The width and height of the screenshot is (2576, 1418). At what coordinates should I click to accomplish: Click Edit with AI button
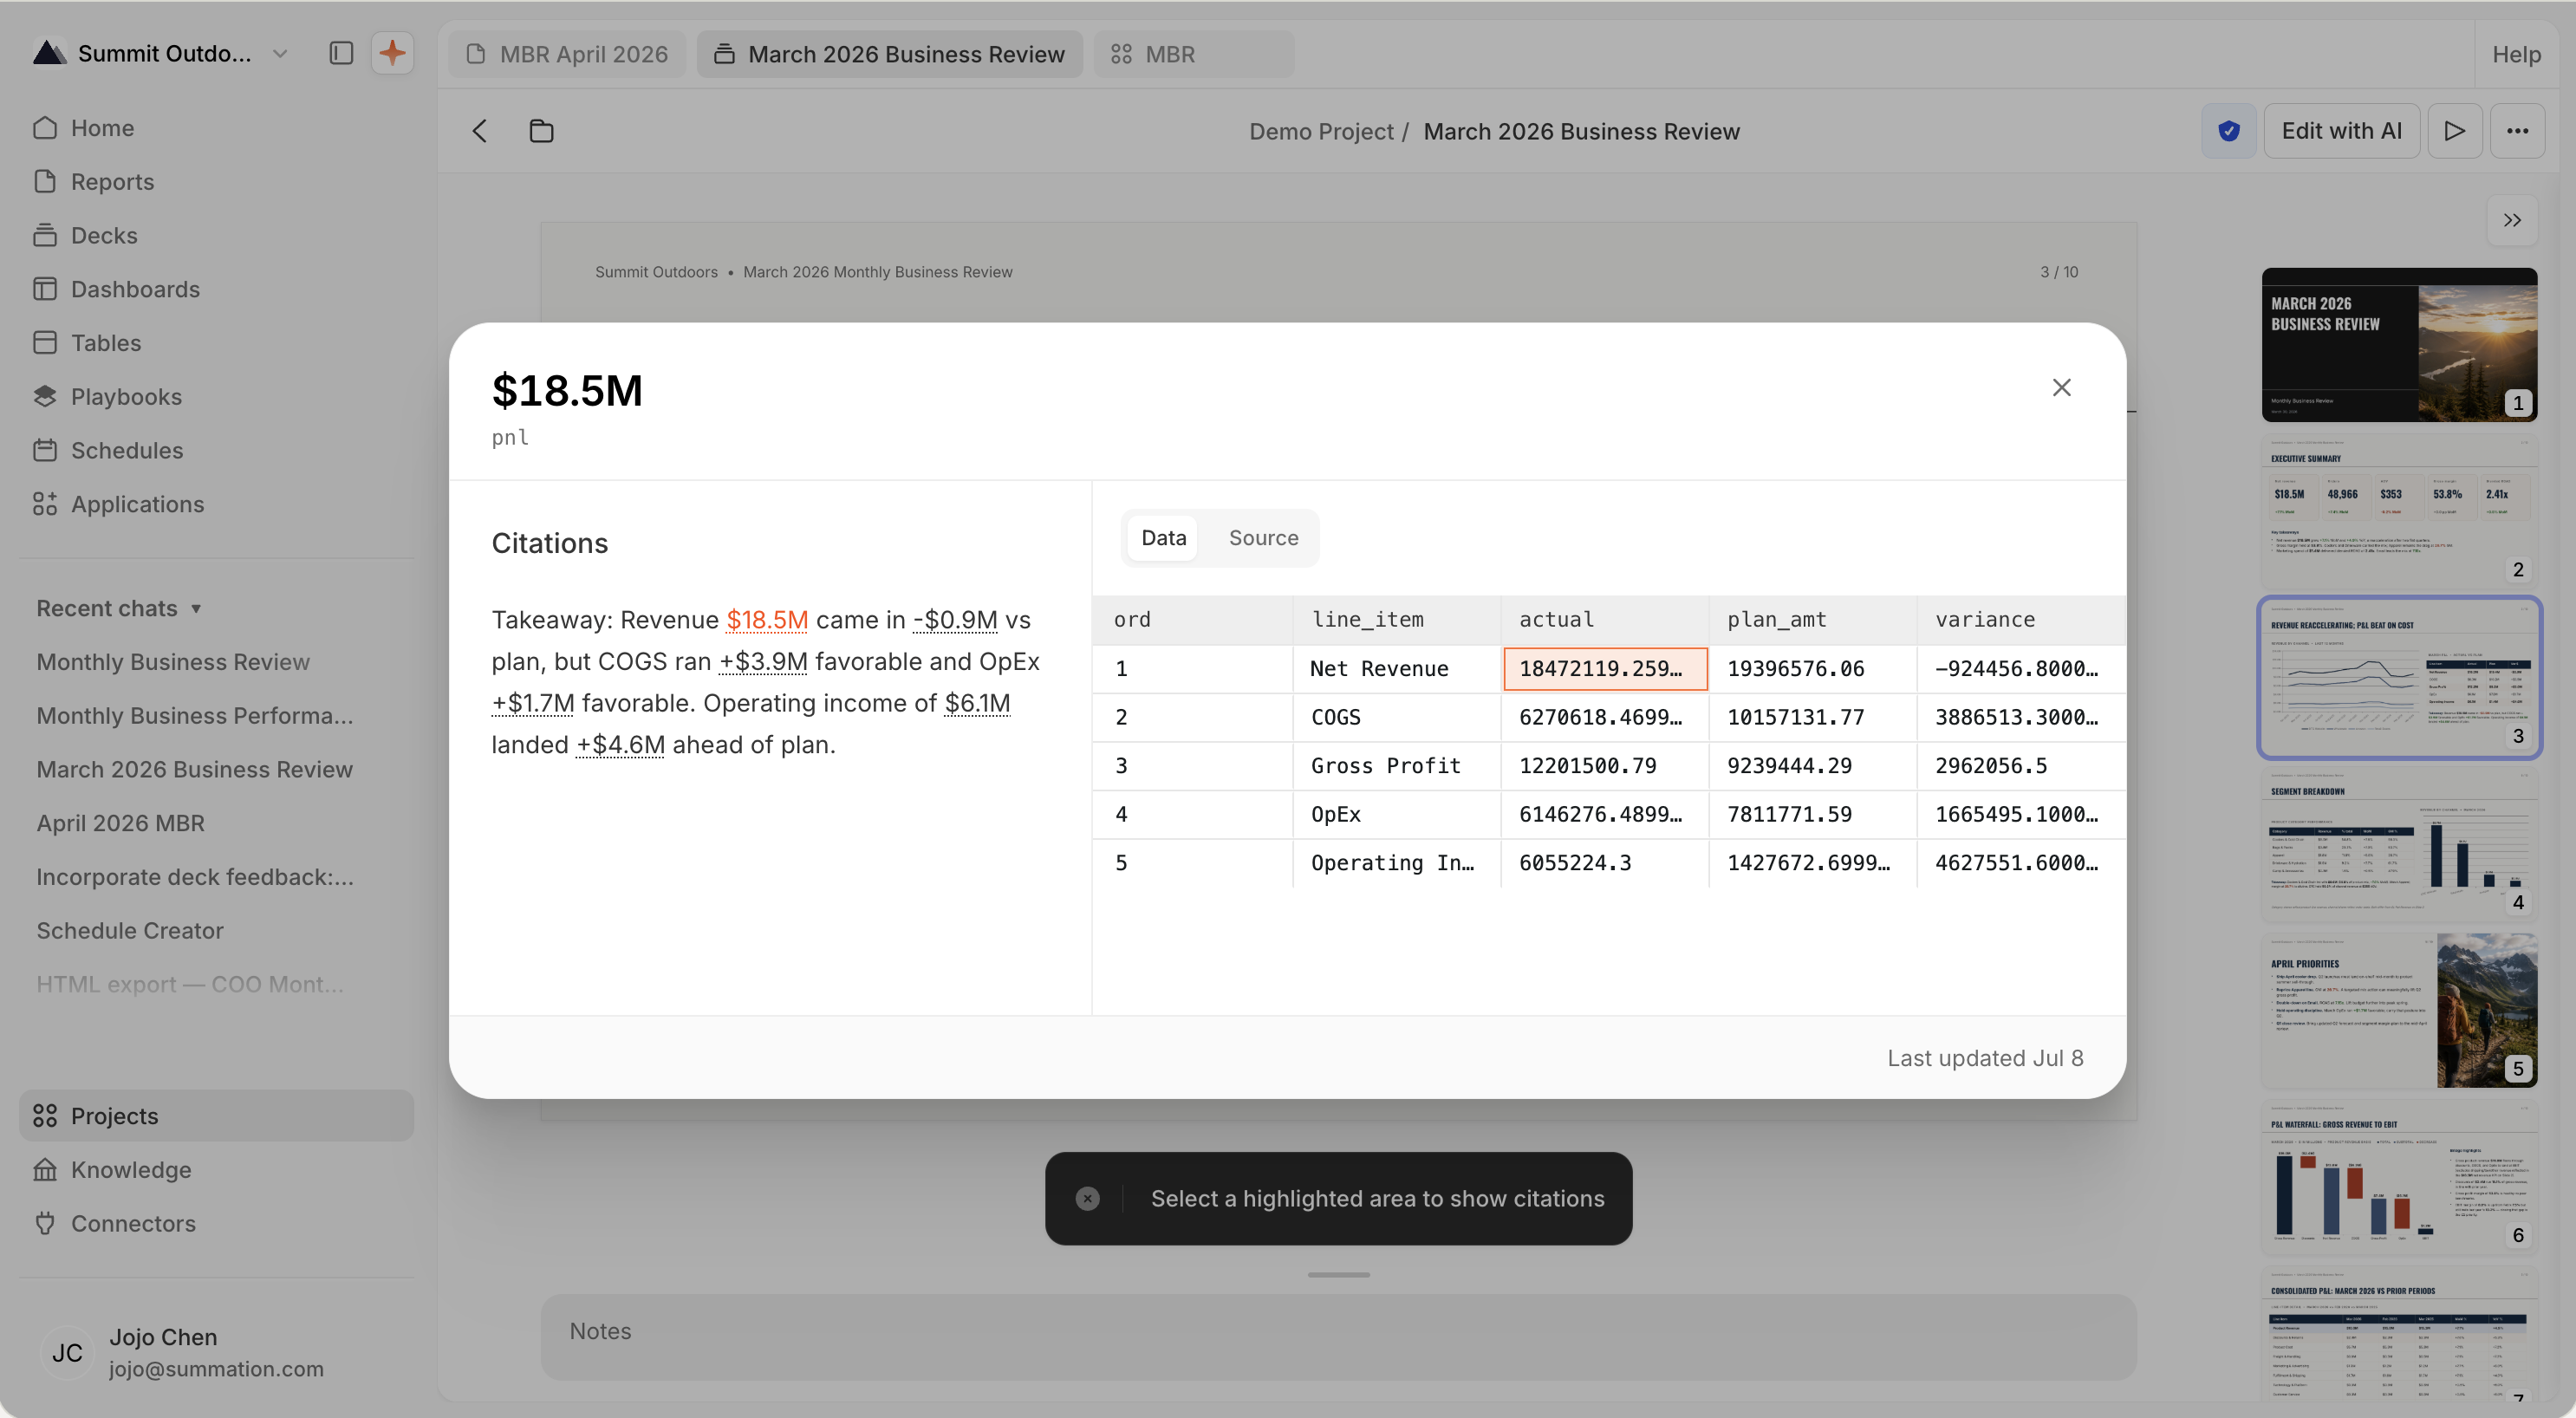[2340, 131]
